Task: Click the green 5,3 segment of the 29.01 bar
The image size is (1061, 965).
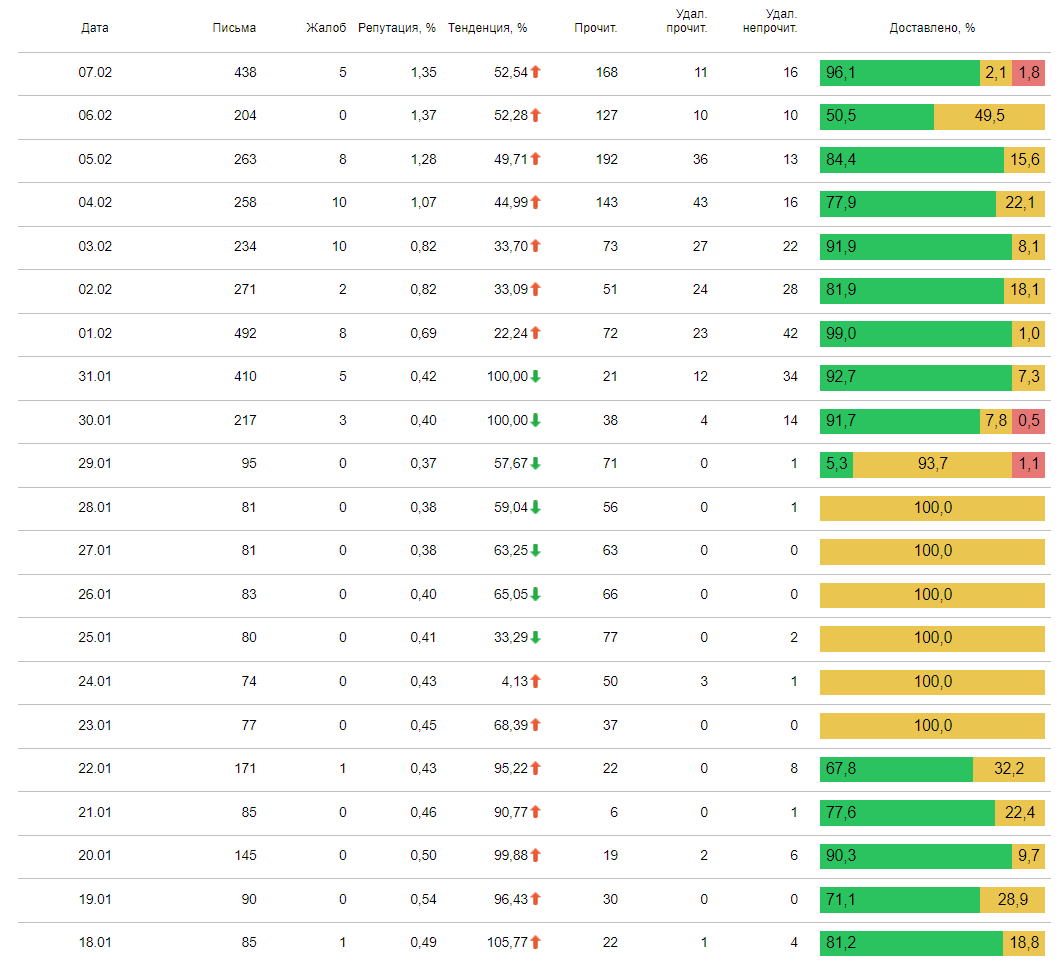Action: pos(836,464)
